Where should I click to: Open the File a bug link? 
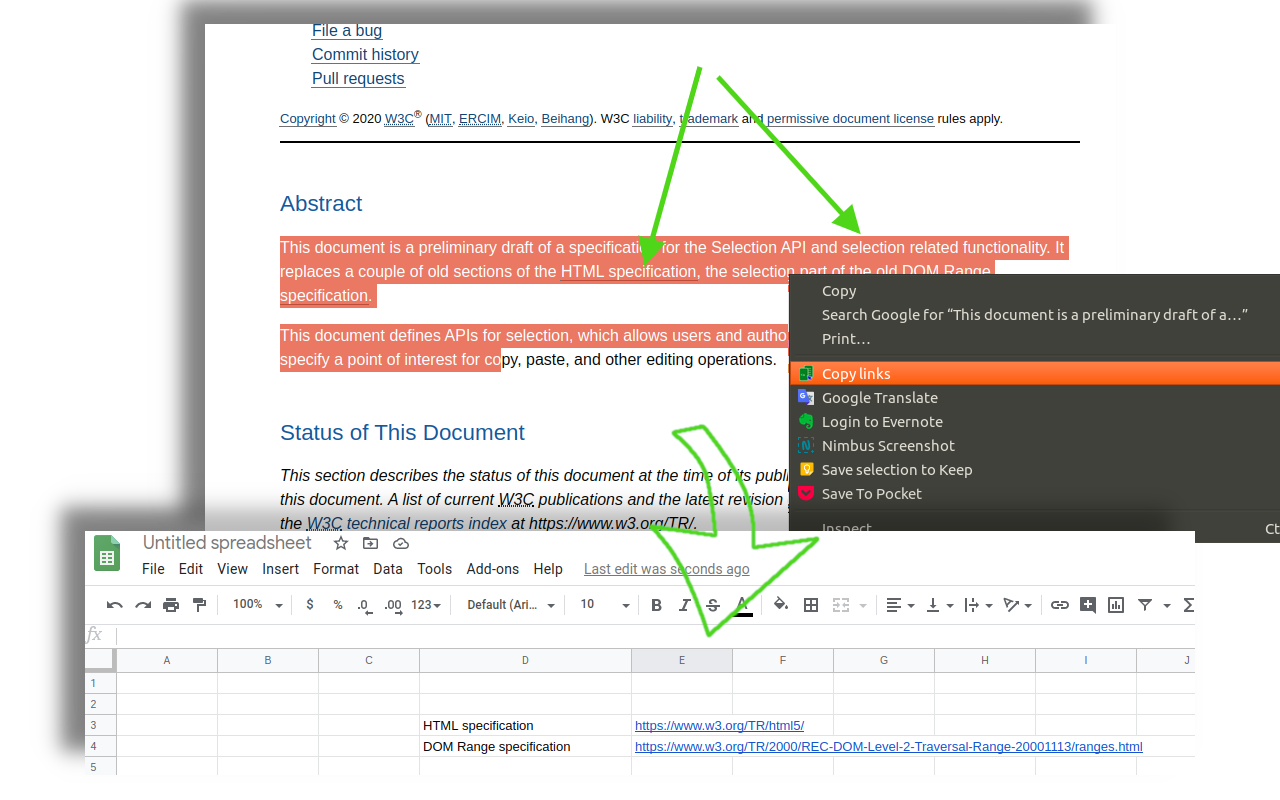[x=347, y=31]
